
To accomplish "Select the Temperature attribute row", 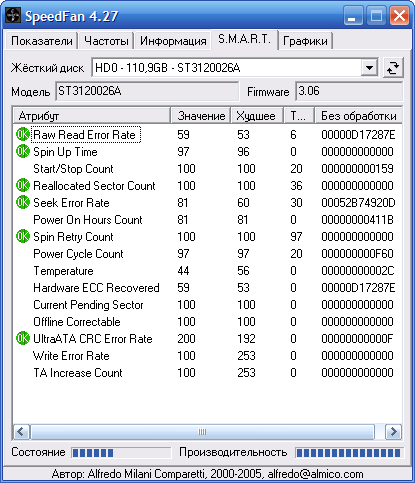I will tap(207, 271).
